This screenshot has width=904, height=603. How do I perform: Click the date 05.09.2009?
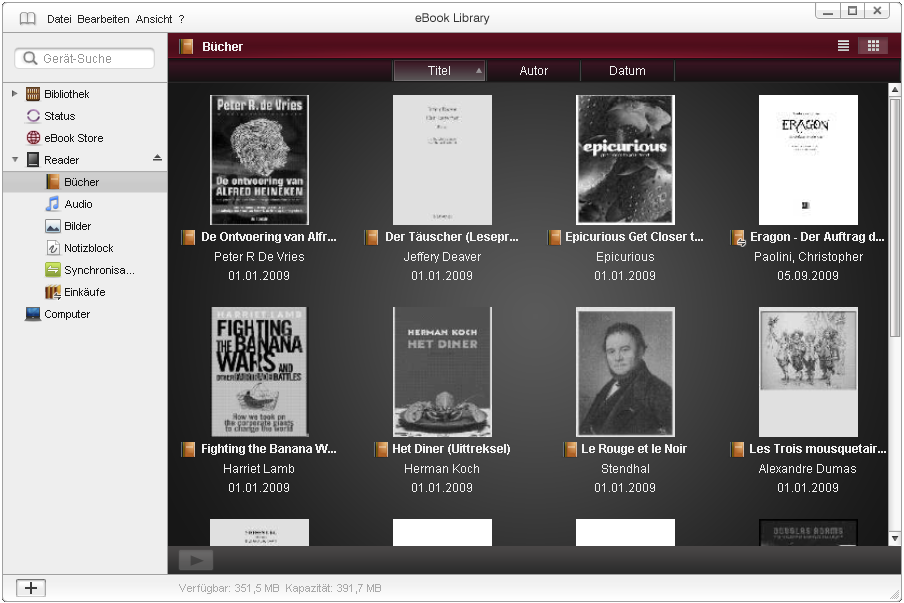point(808,276)
